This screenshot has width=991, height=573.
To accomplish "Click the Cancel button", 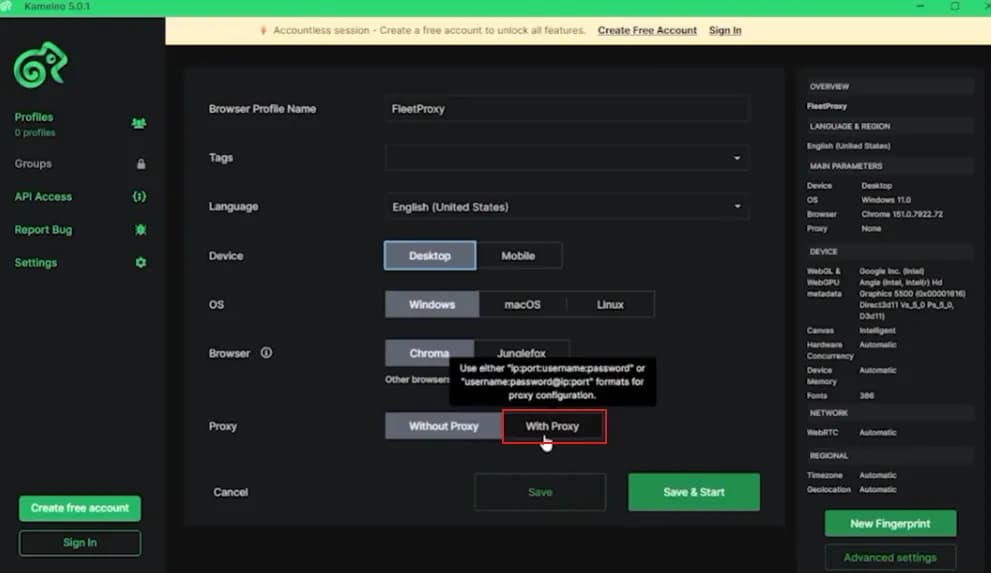I will (x=230, y=492).
